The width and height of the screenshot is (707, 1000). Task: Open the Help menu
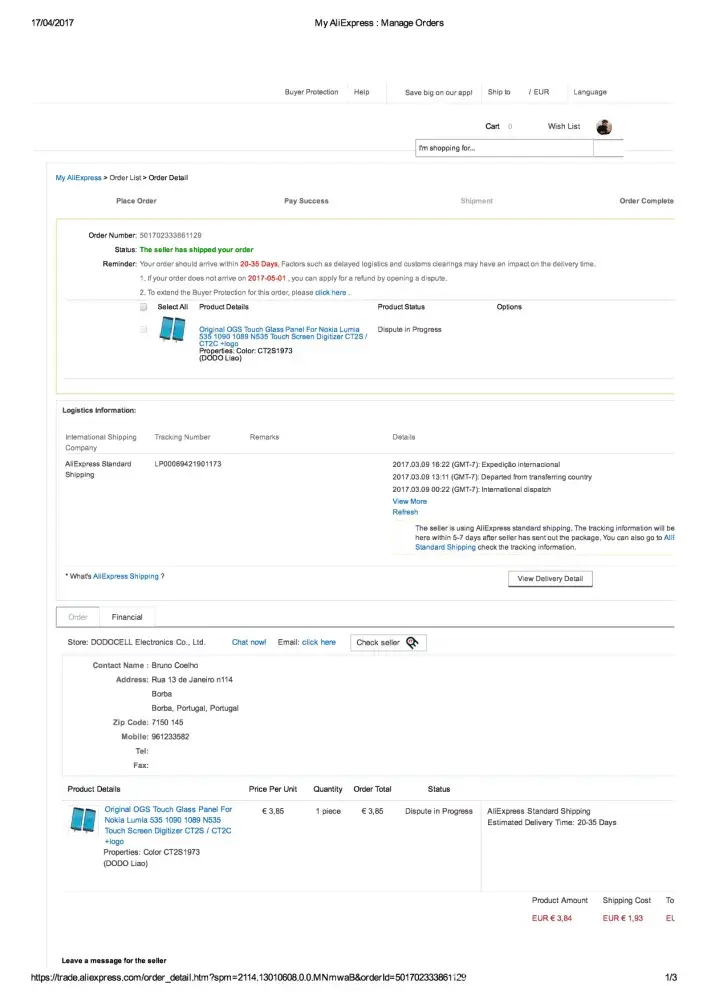361,92
